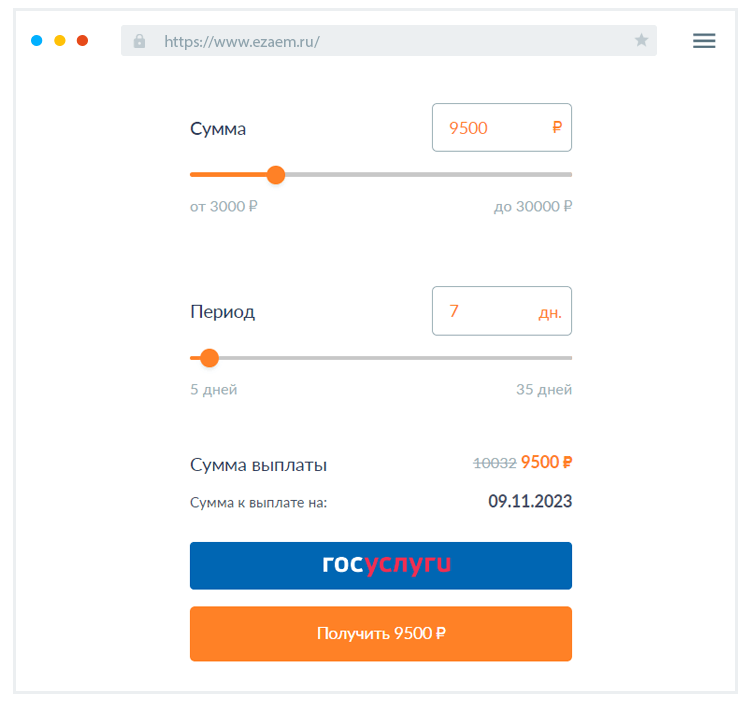Click the repayment date 09.11.2023

[x=530, y=502]
